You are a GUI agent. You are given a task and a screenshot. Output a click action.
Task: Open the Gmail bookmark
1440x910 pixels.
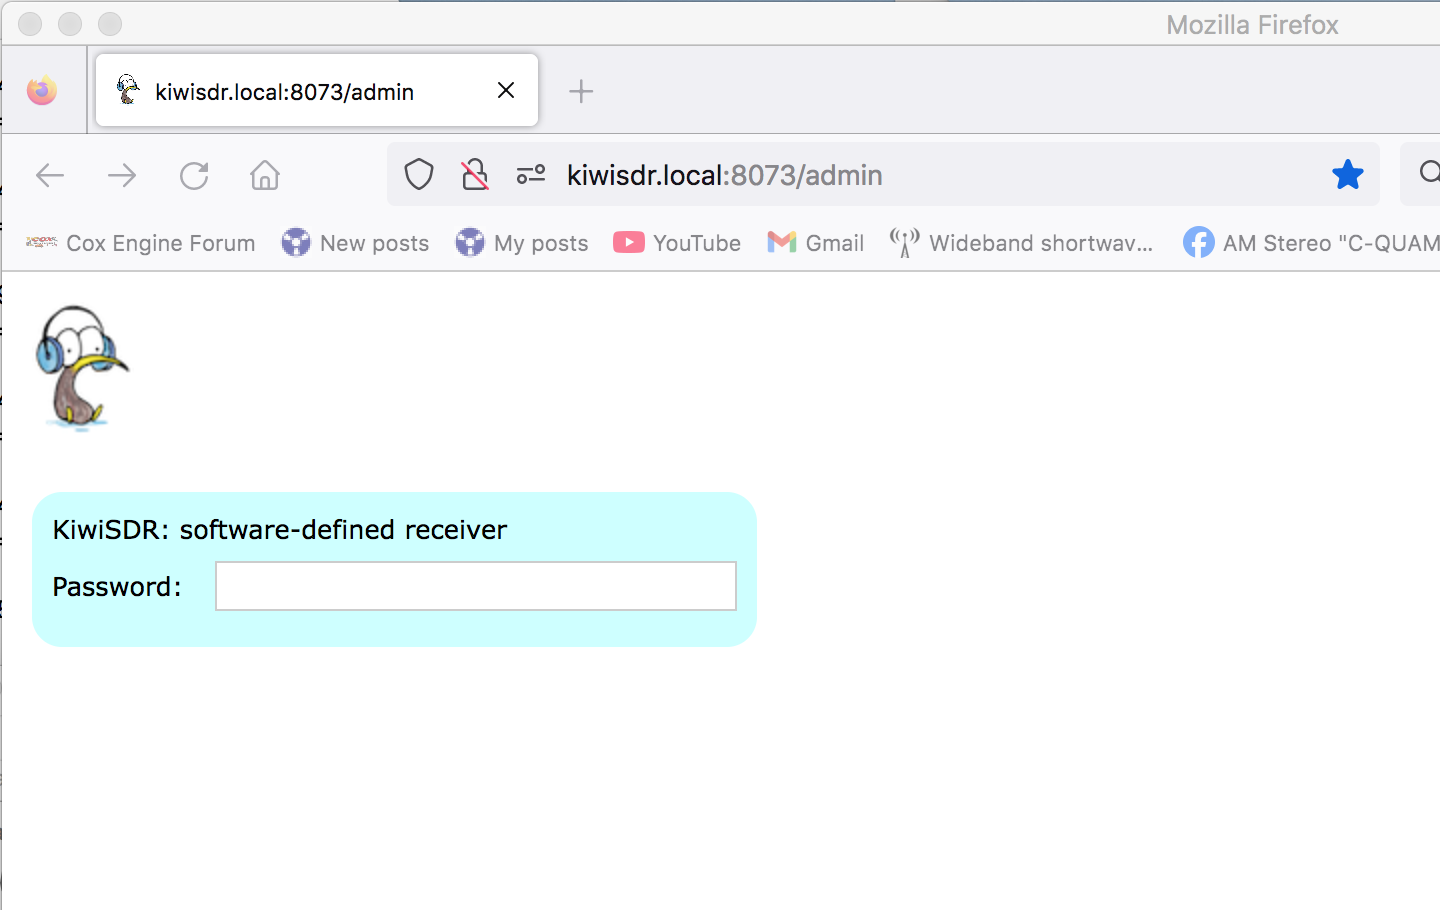(816, 243)
